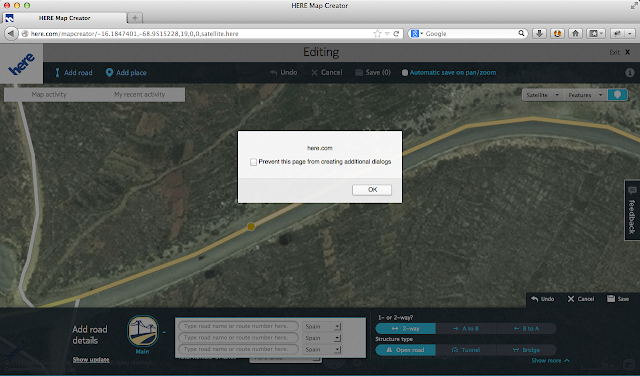The width and height of the screenshot is (640, 376).
Task: Select Open road structure type
Action: 405,350
